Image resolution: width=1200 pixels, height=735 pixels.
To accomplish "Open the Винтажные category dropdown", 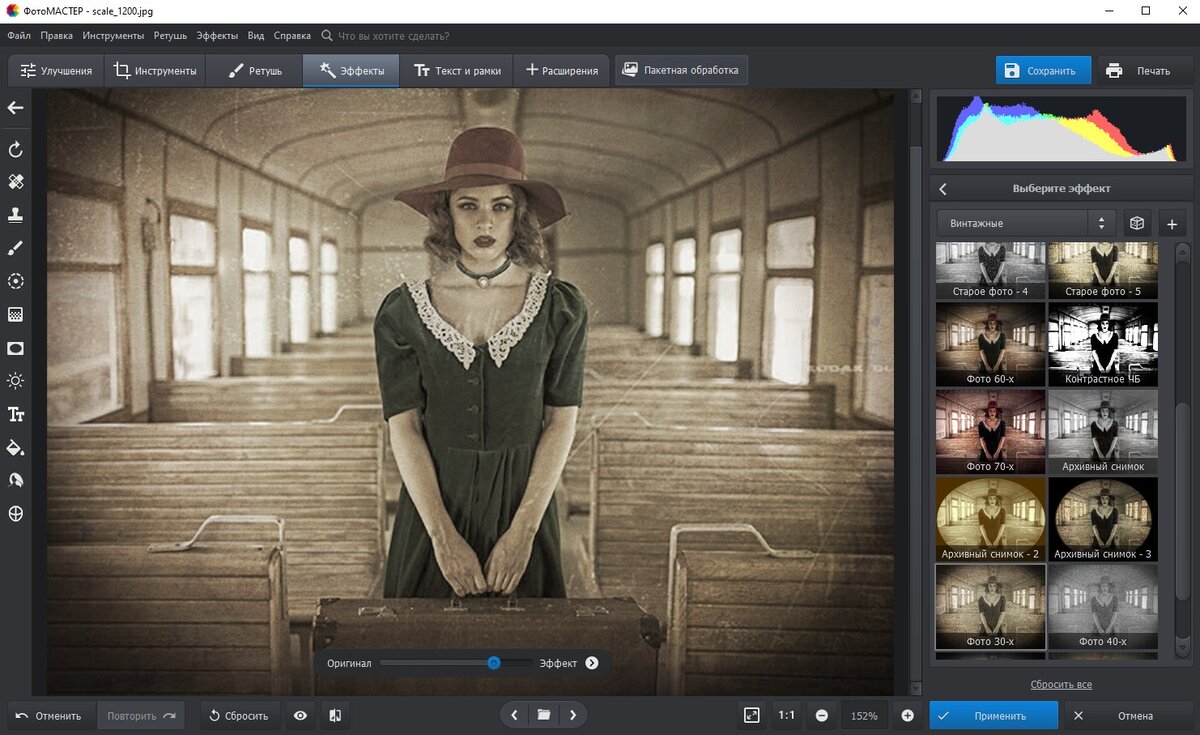I will point(1026,223).
